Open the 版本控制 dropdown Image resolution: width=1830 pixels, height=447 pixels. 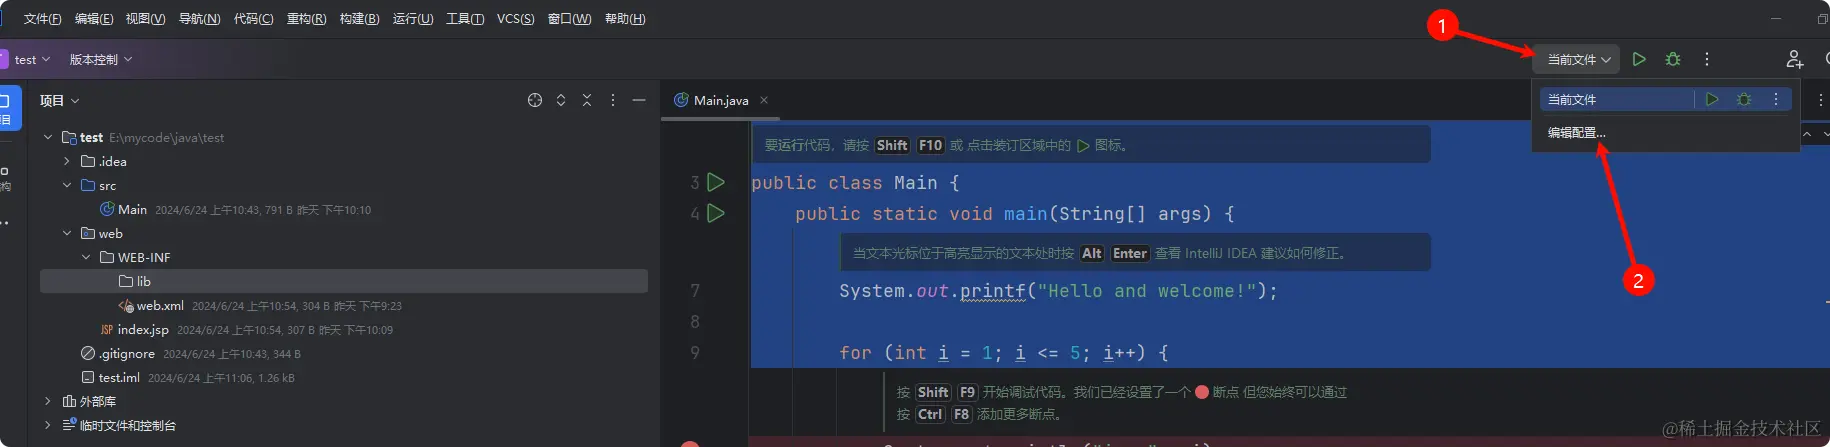pyautogui.click(x=100, y=60)
